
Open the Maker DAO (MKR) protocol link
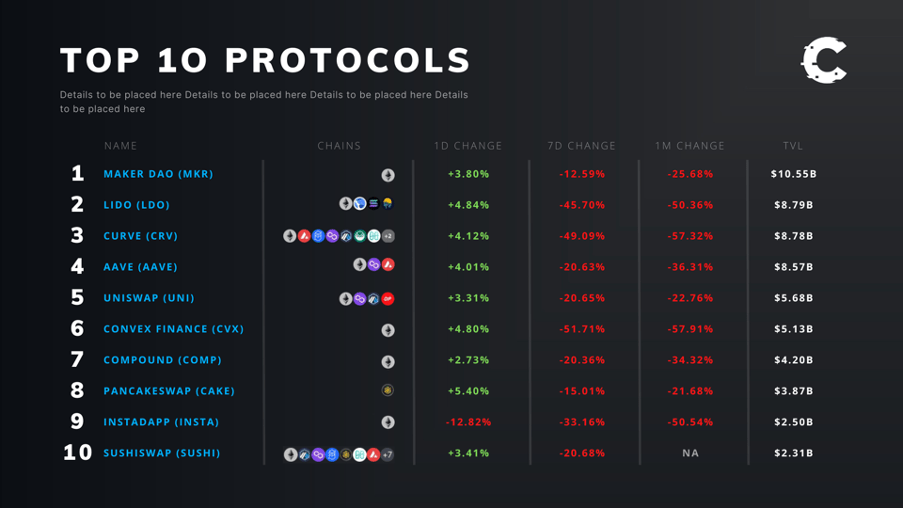[158, 174]
